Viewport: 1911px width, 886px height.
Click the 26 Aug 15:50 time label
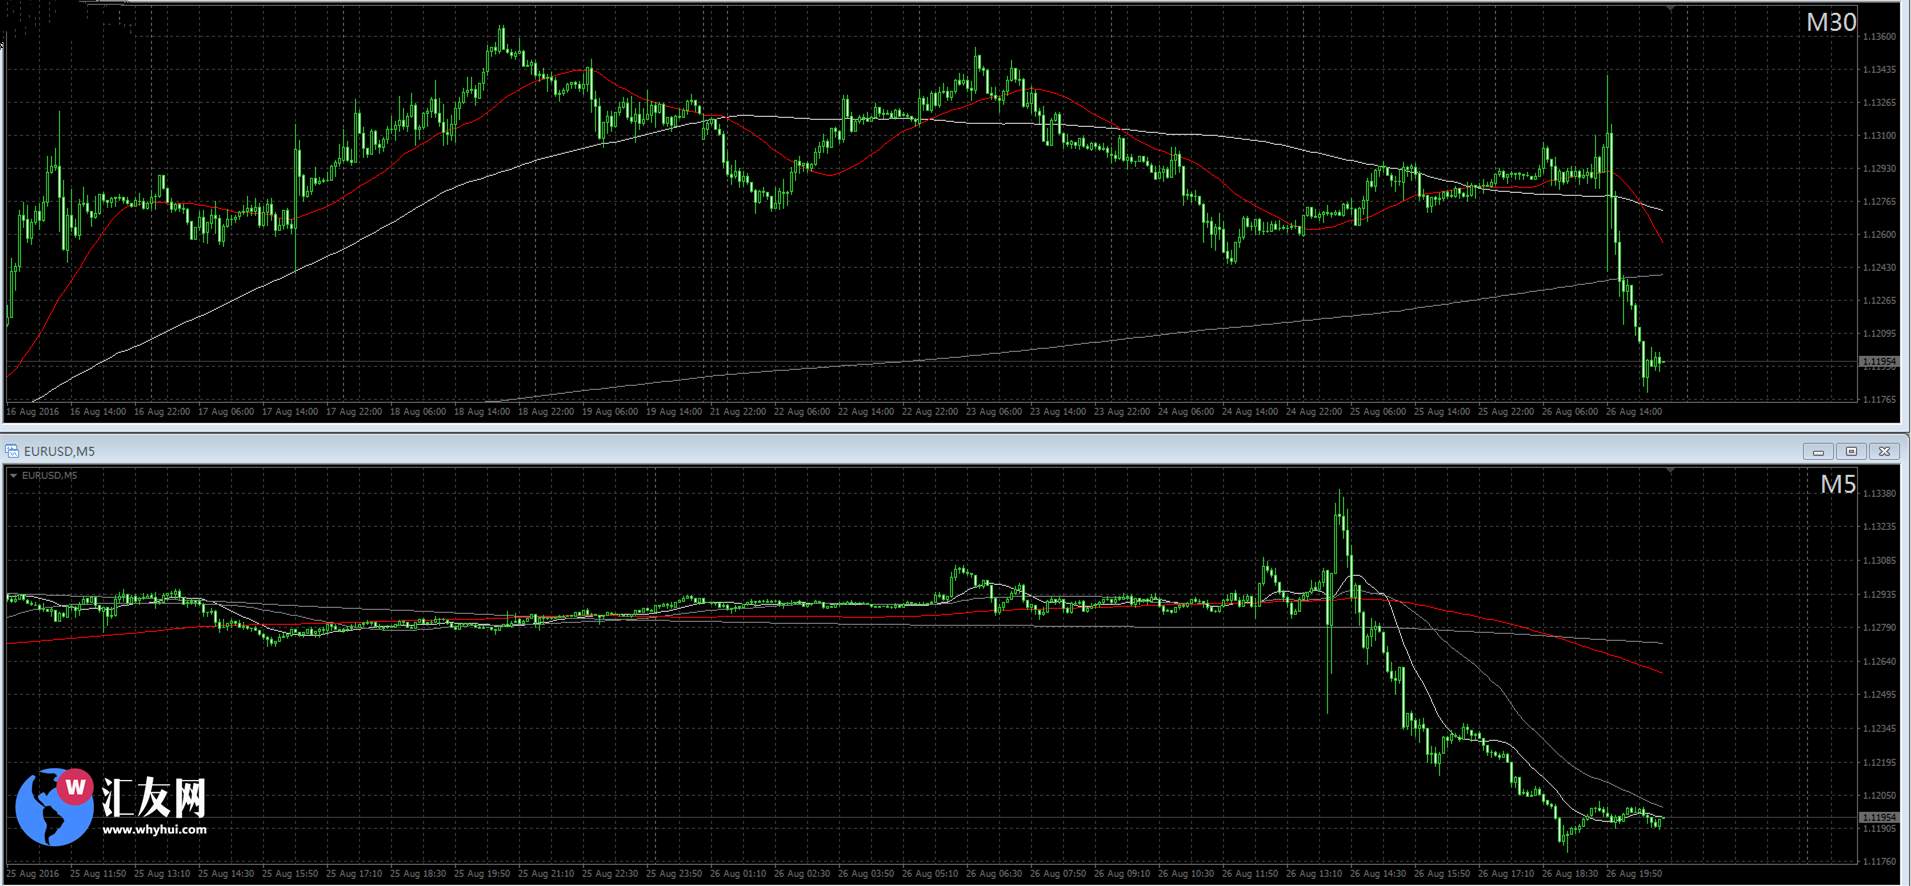(1442, 874)
